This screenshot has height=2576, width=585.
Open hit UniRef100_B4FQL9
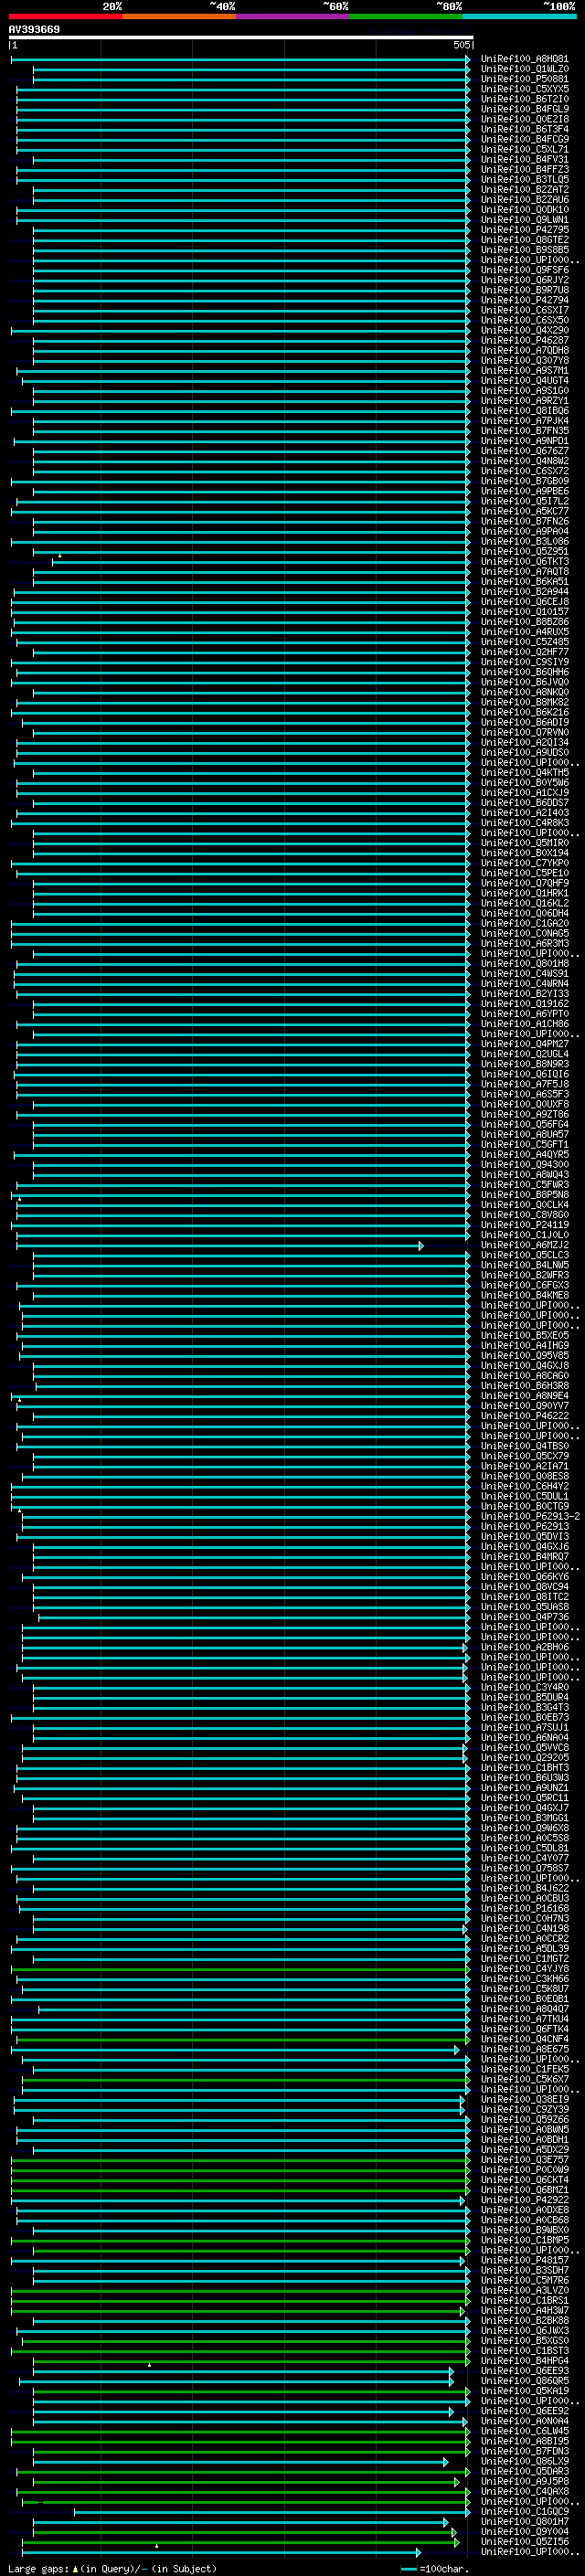tap(524, 109)
